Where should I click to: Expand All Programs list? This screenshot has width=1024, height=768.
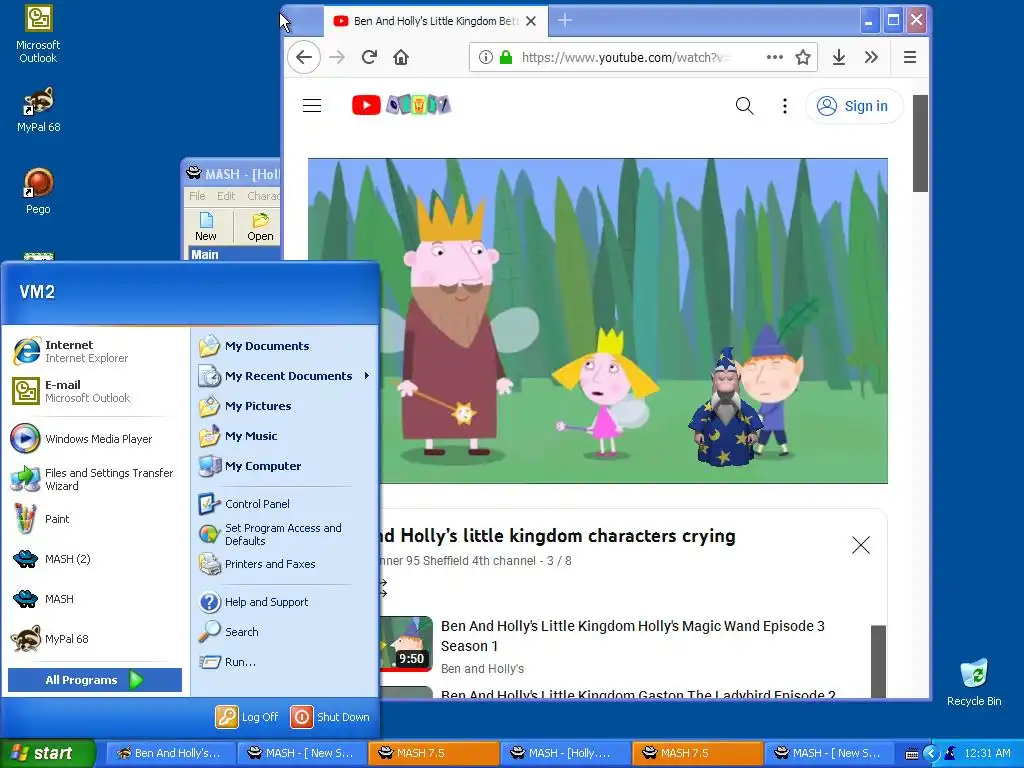(x=95, y=680)
